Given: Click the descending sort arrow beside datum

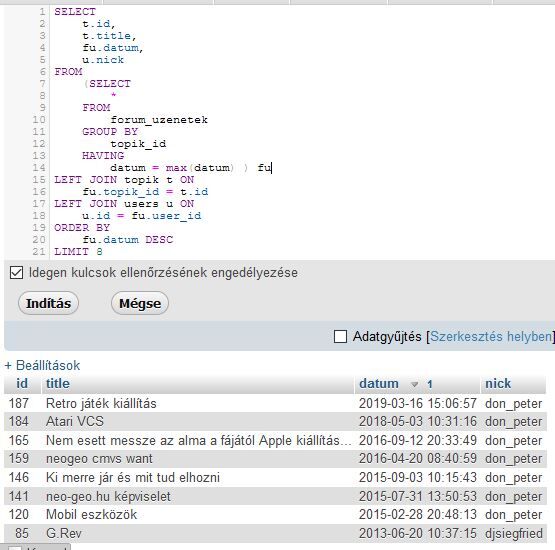Looking at the screenshot, I should pos(414,384).
